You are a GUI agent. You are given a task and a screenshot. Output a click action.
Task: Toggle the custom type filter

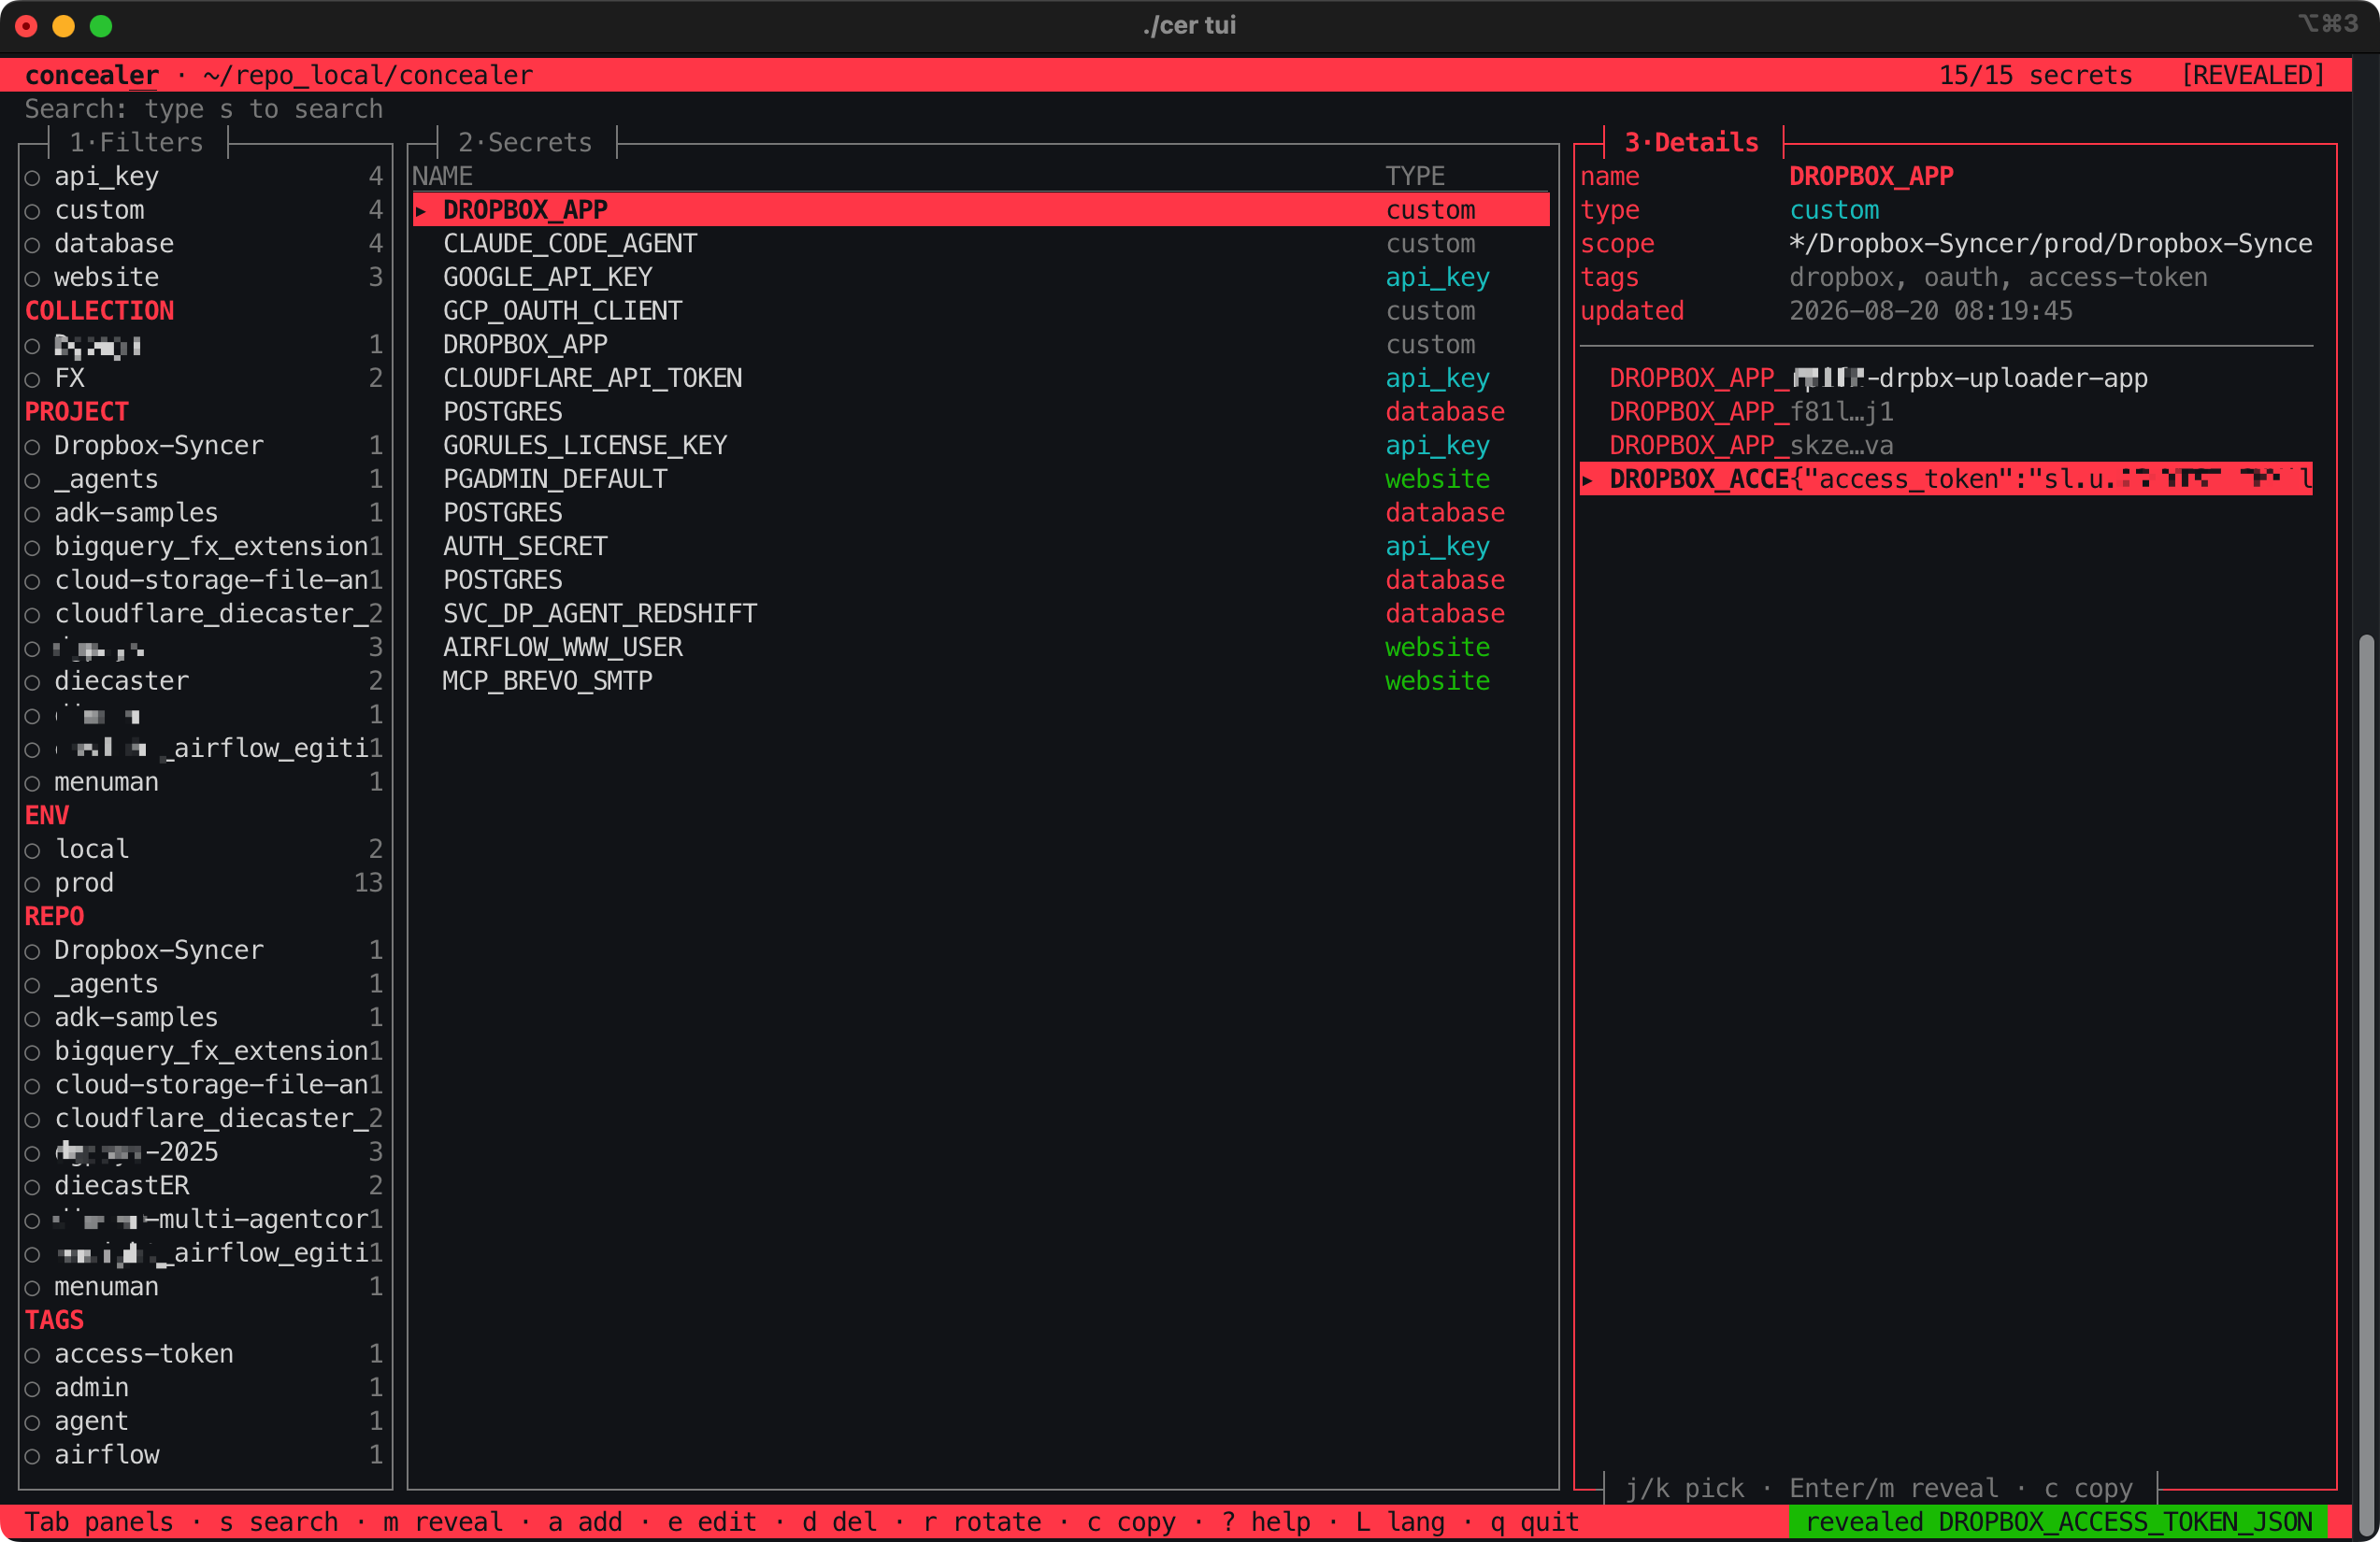coord(204,210)
